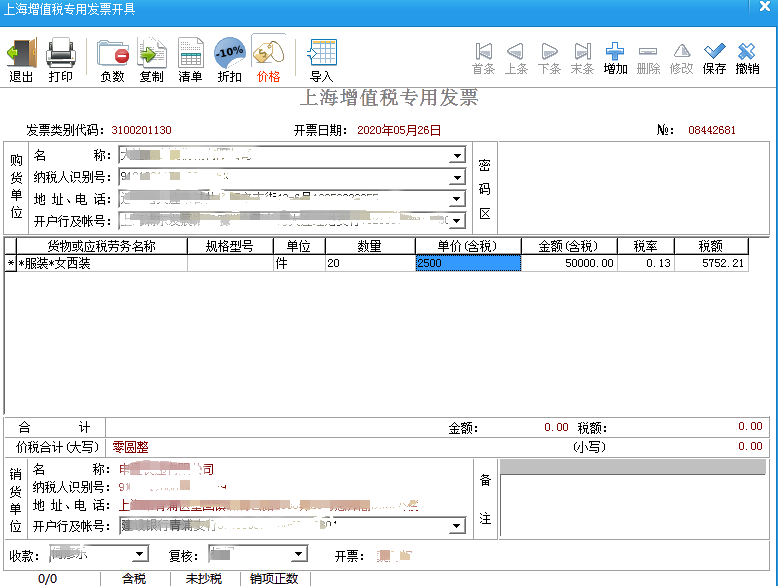This screenshot has width=778, height=586.
Task: Click the 退出 exit door icon
Action: click(21, 60)
